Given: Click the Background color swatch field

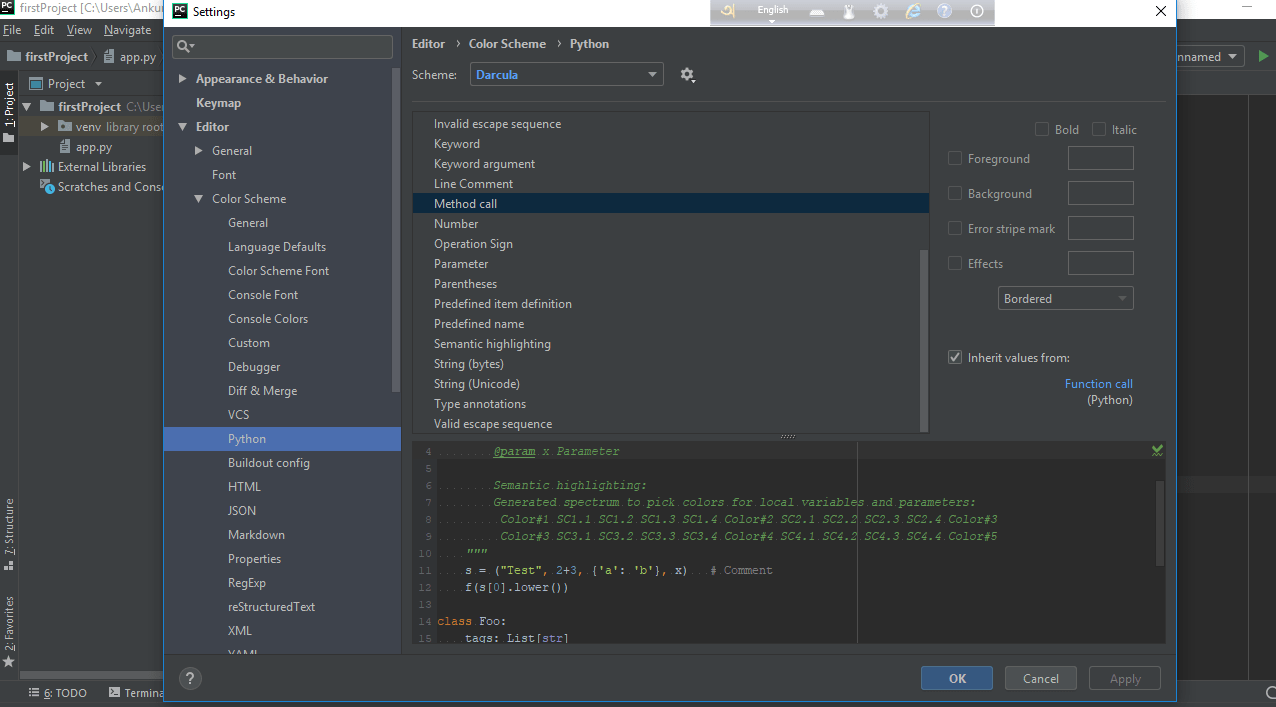Looking at the screenshot, I should point(1100,192).
